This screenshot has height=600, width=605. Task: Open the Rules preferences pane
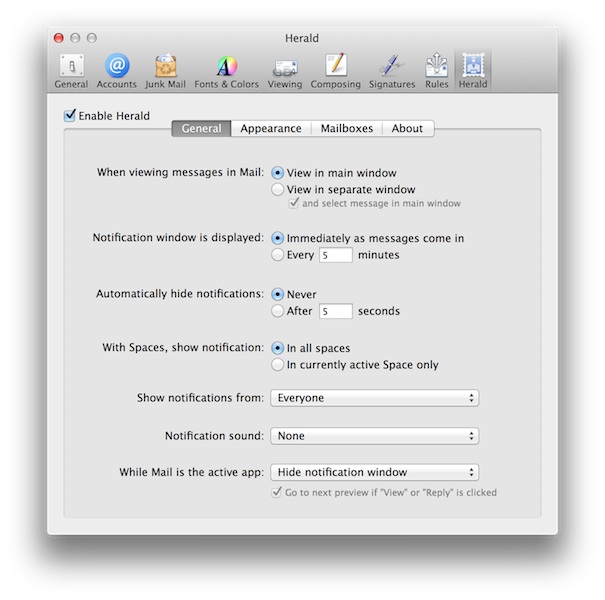(436, 69)
